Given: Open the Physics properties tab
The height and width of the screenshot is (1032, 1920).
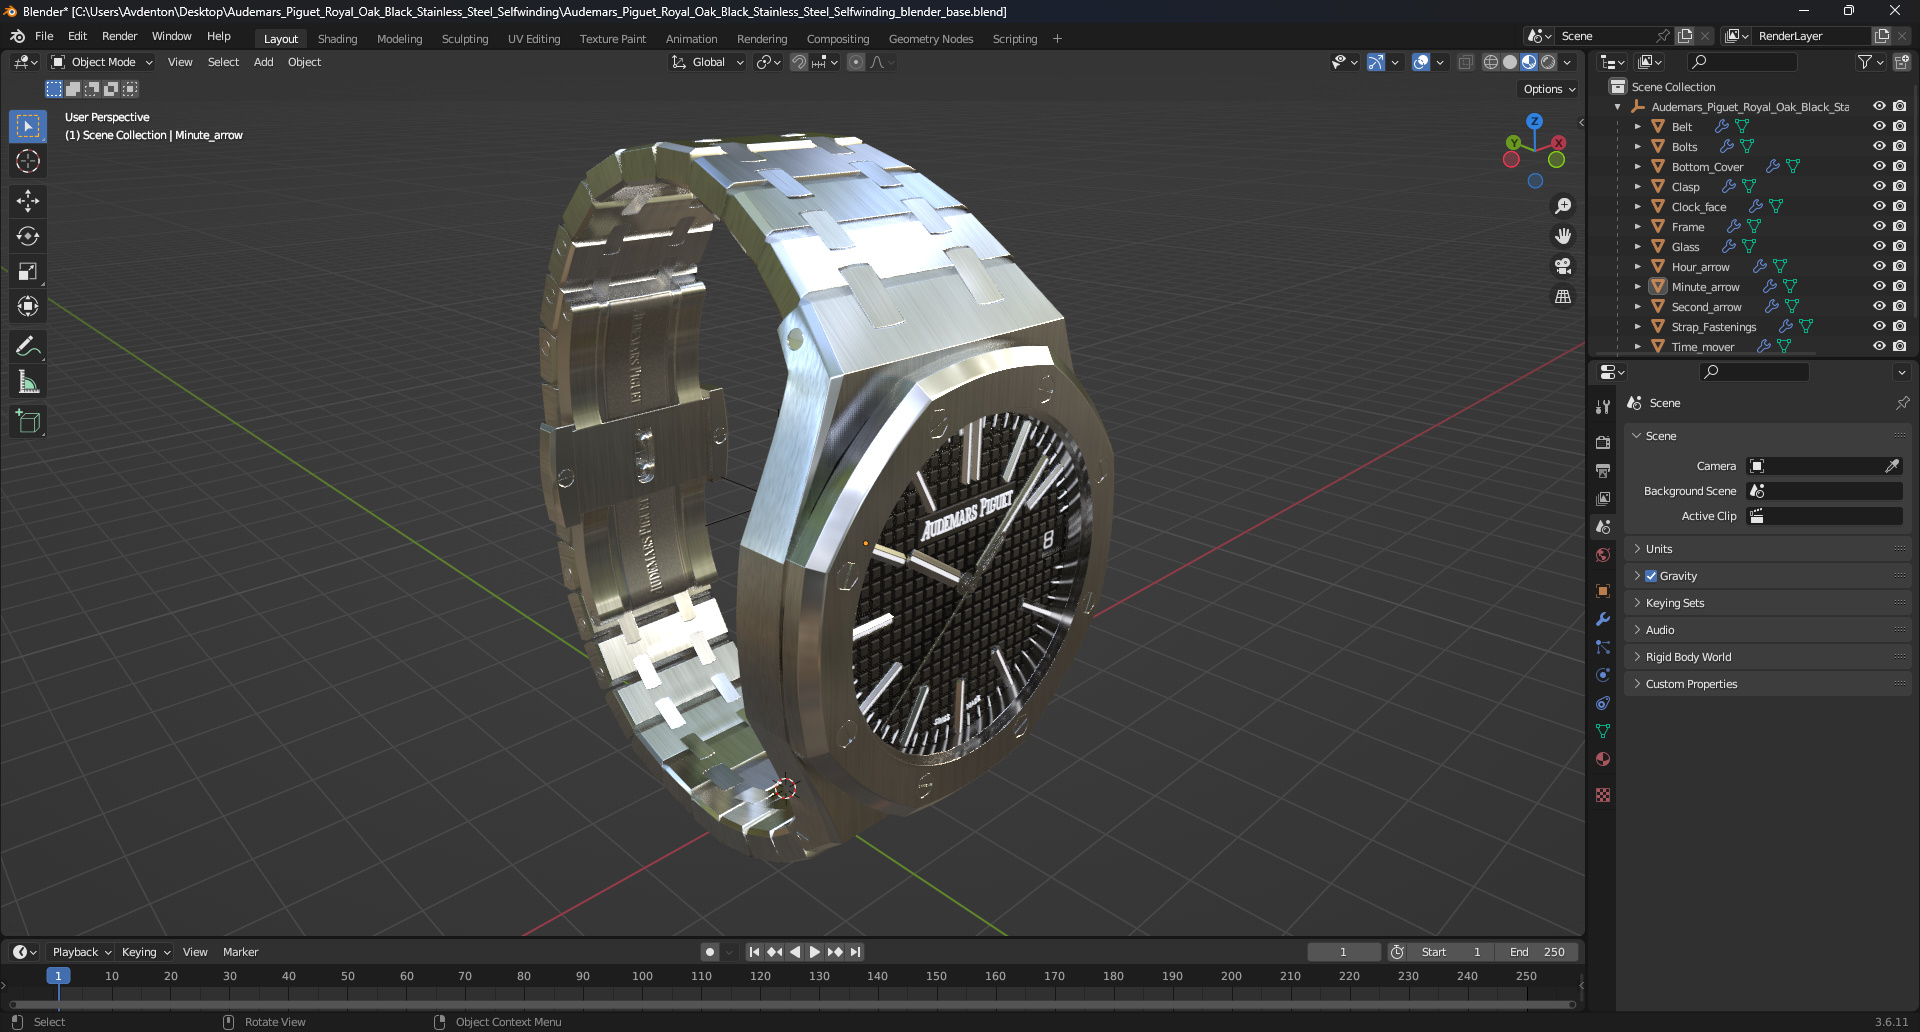Looking at the screenshot, I should (1603, 675).
